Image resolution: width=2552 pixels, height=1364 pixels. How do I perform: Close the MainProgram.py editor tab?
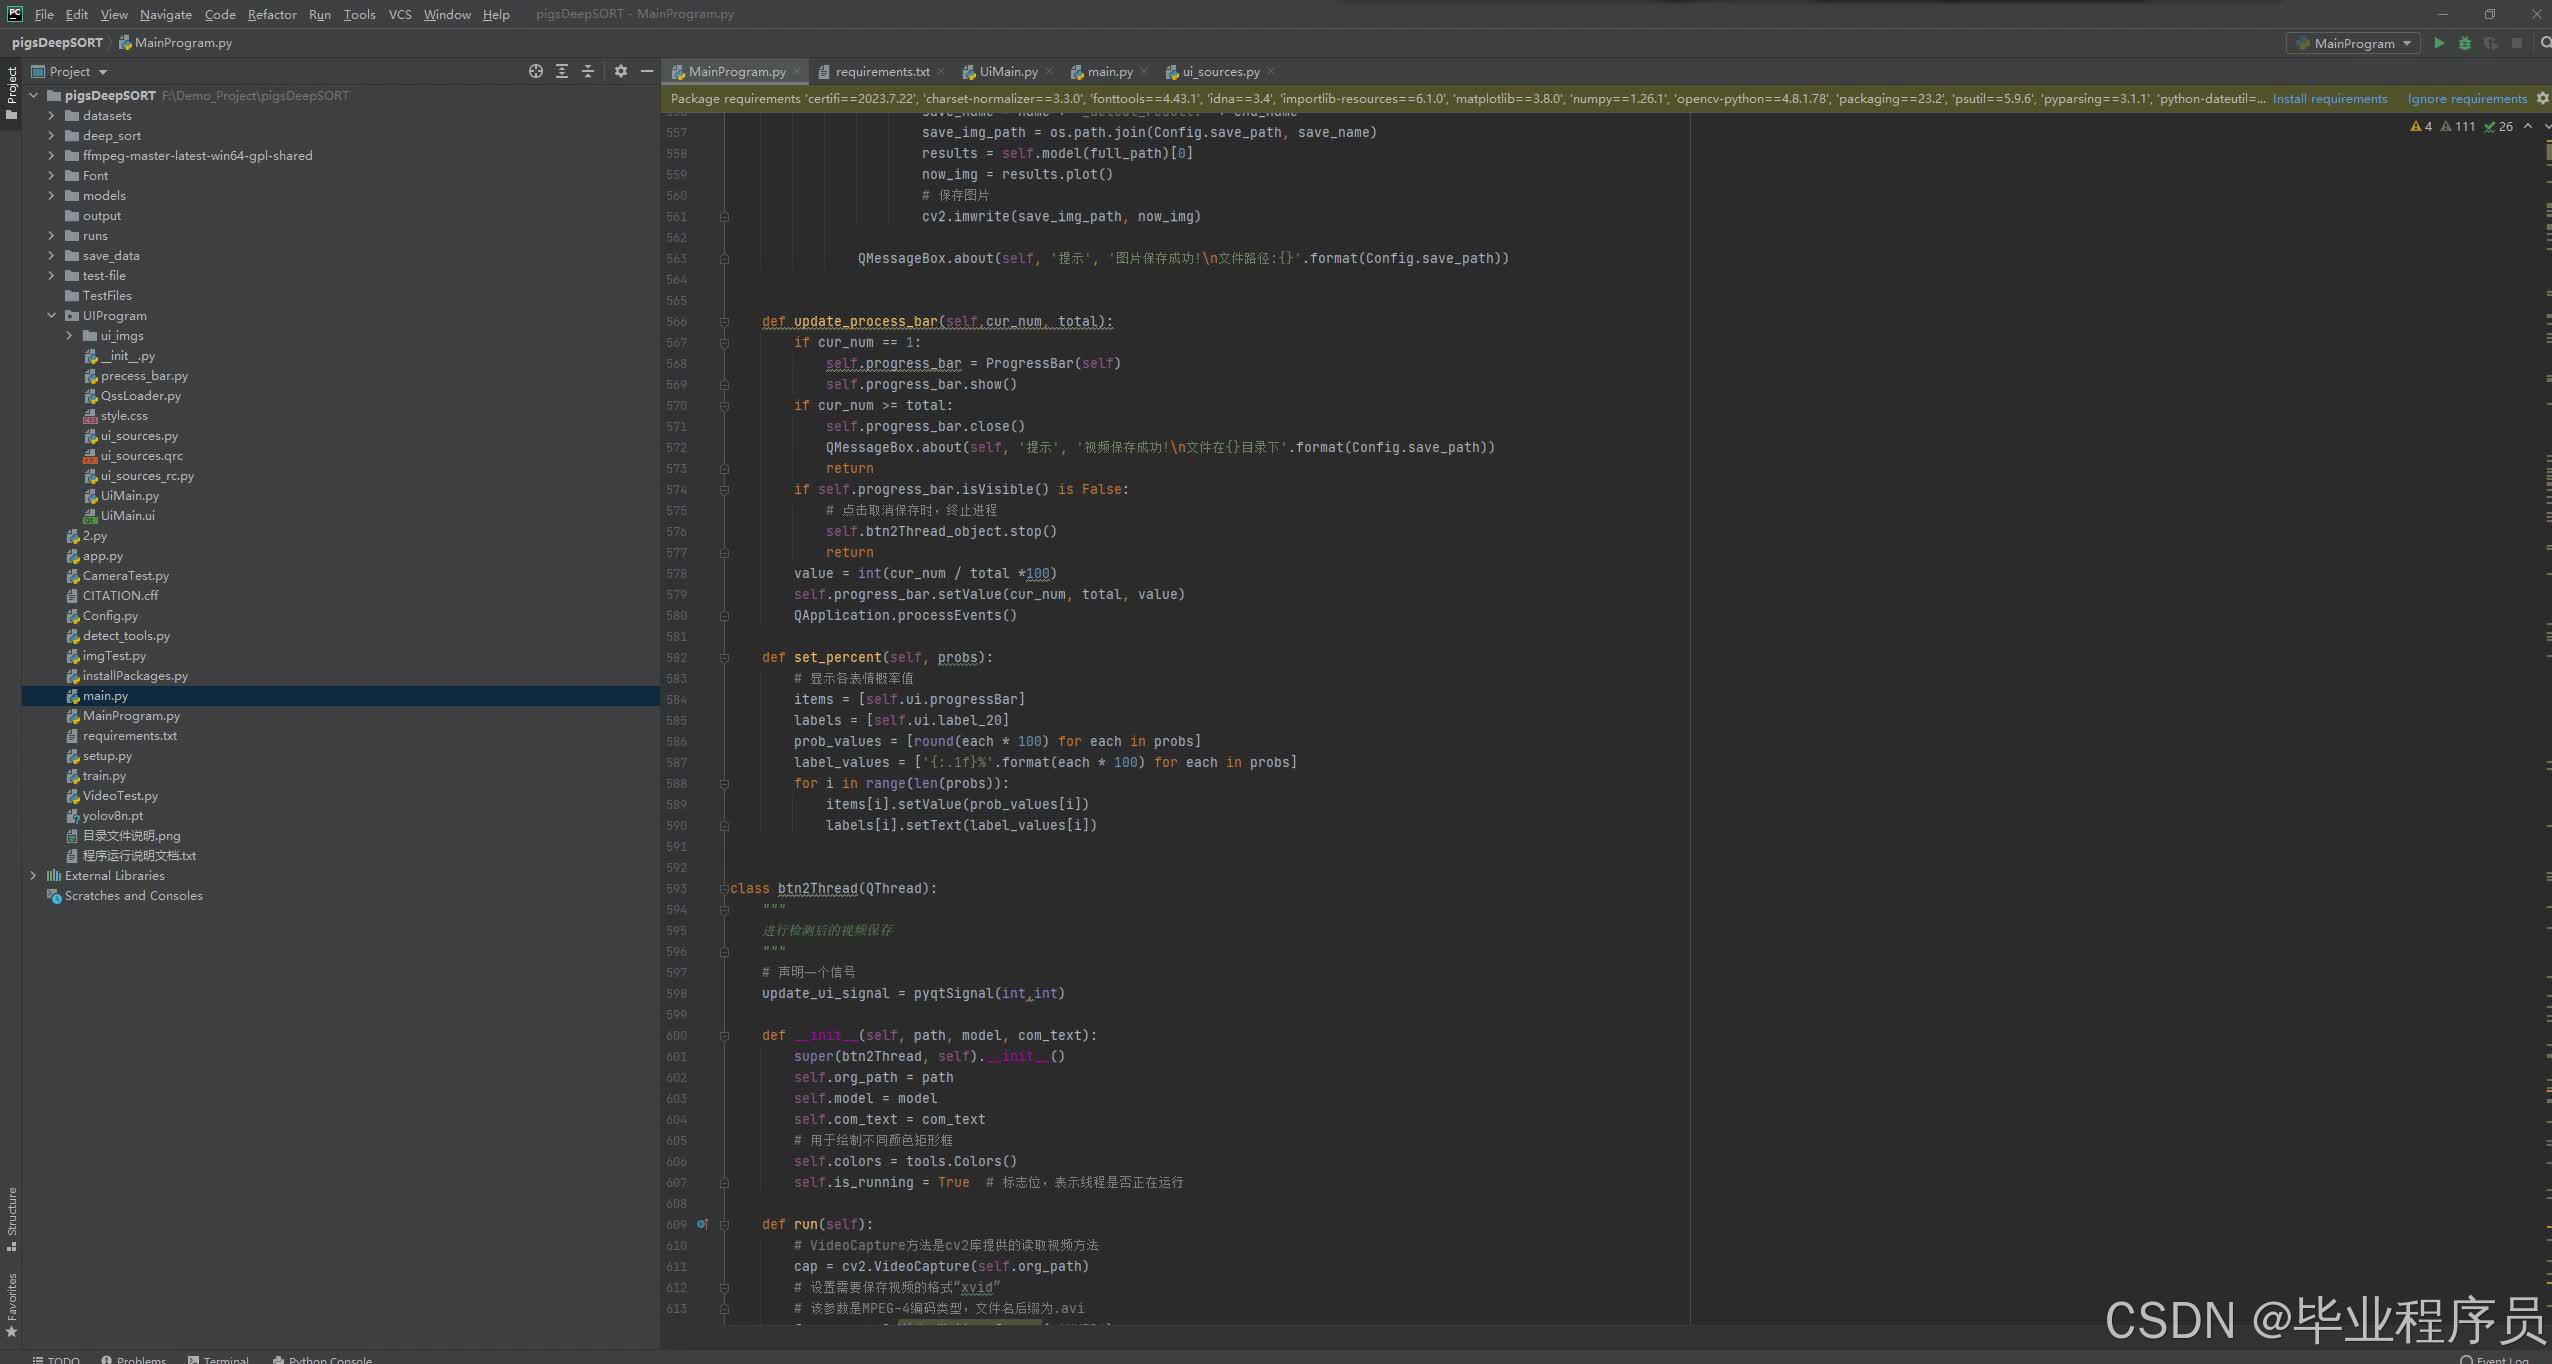click(x=797, y=71)
